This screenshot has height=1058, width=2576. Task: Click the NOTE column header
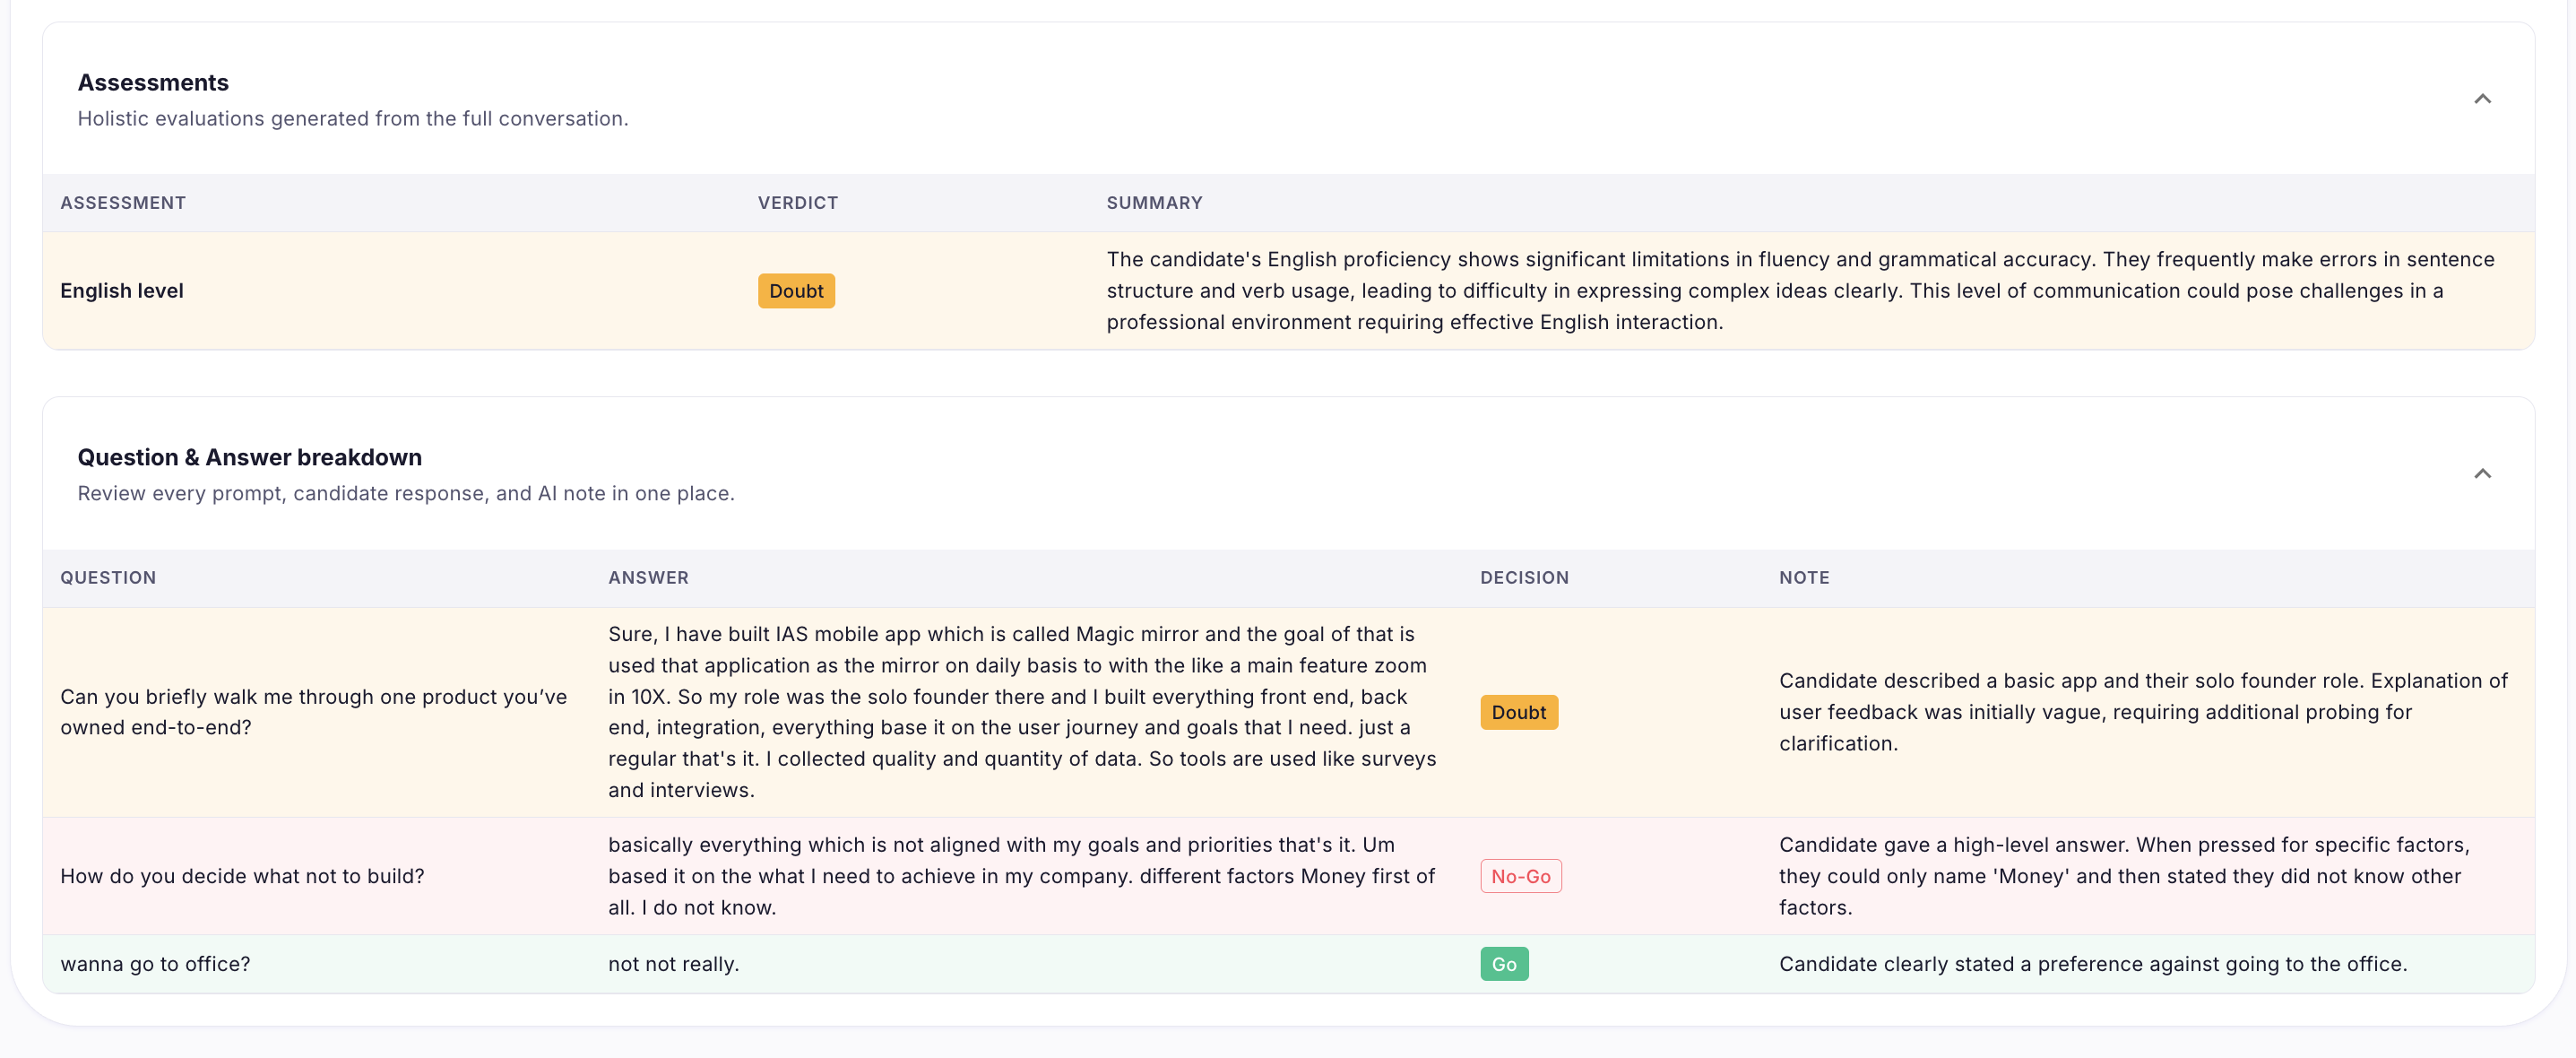[x=1804, y=578]
